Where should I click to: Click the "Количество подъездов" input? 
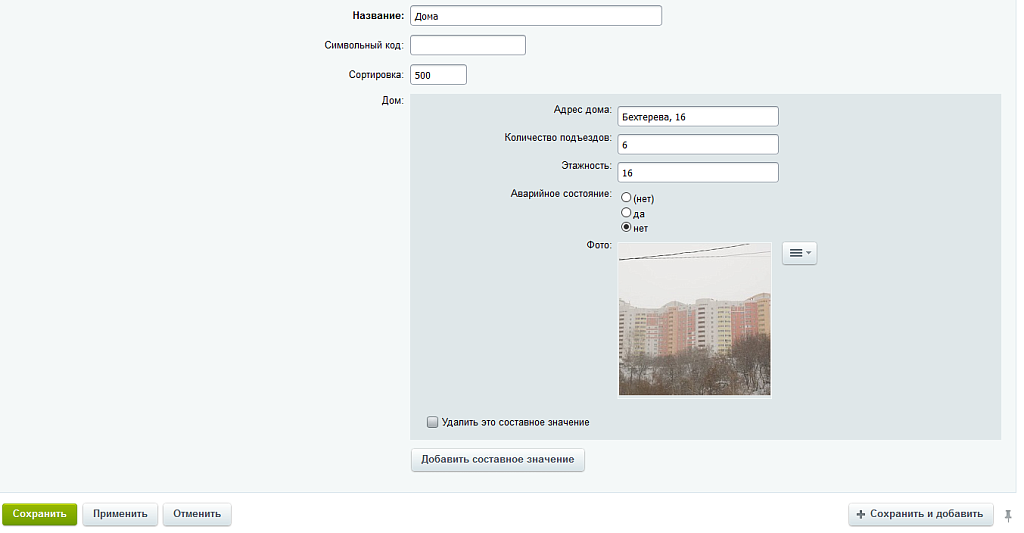(x=698, y=145)
